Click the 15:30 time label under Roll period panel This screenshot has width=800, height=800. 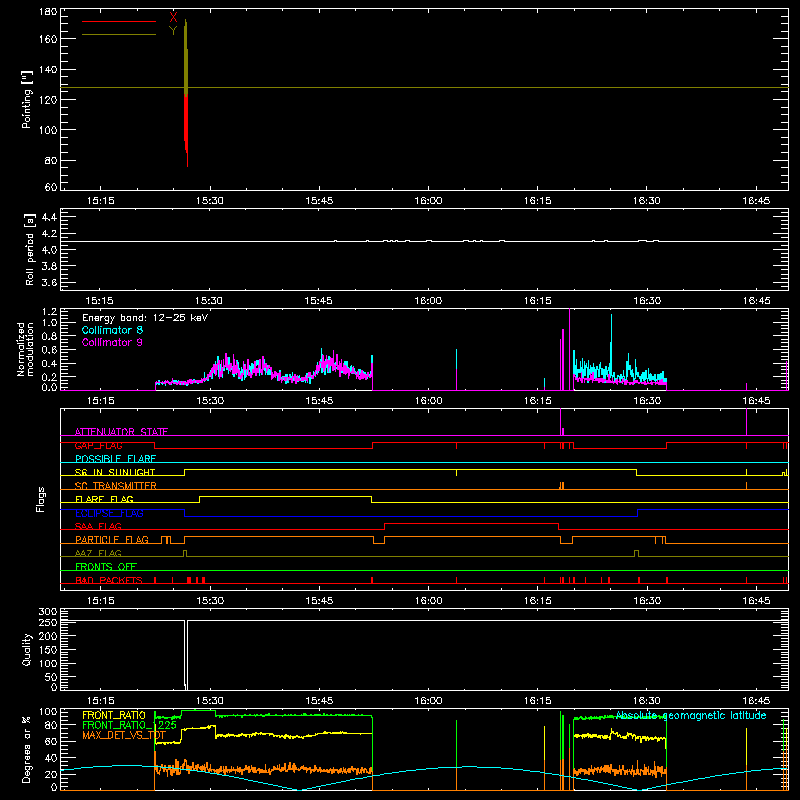coord(209,301)
